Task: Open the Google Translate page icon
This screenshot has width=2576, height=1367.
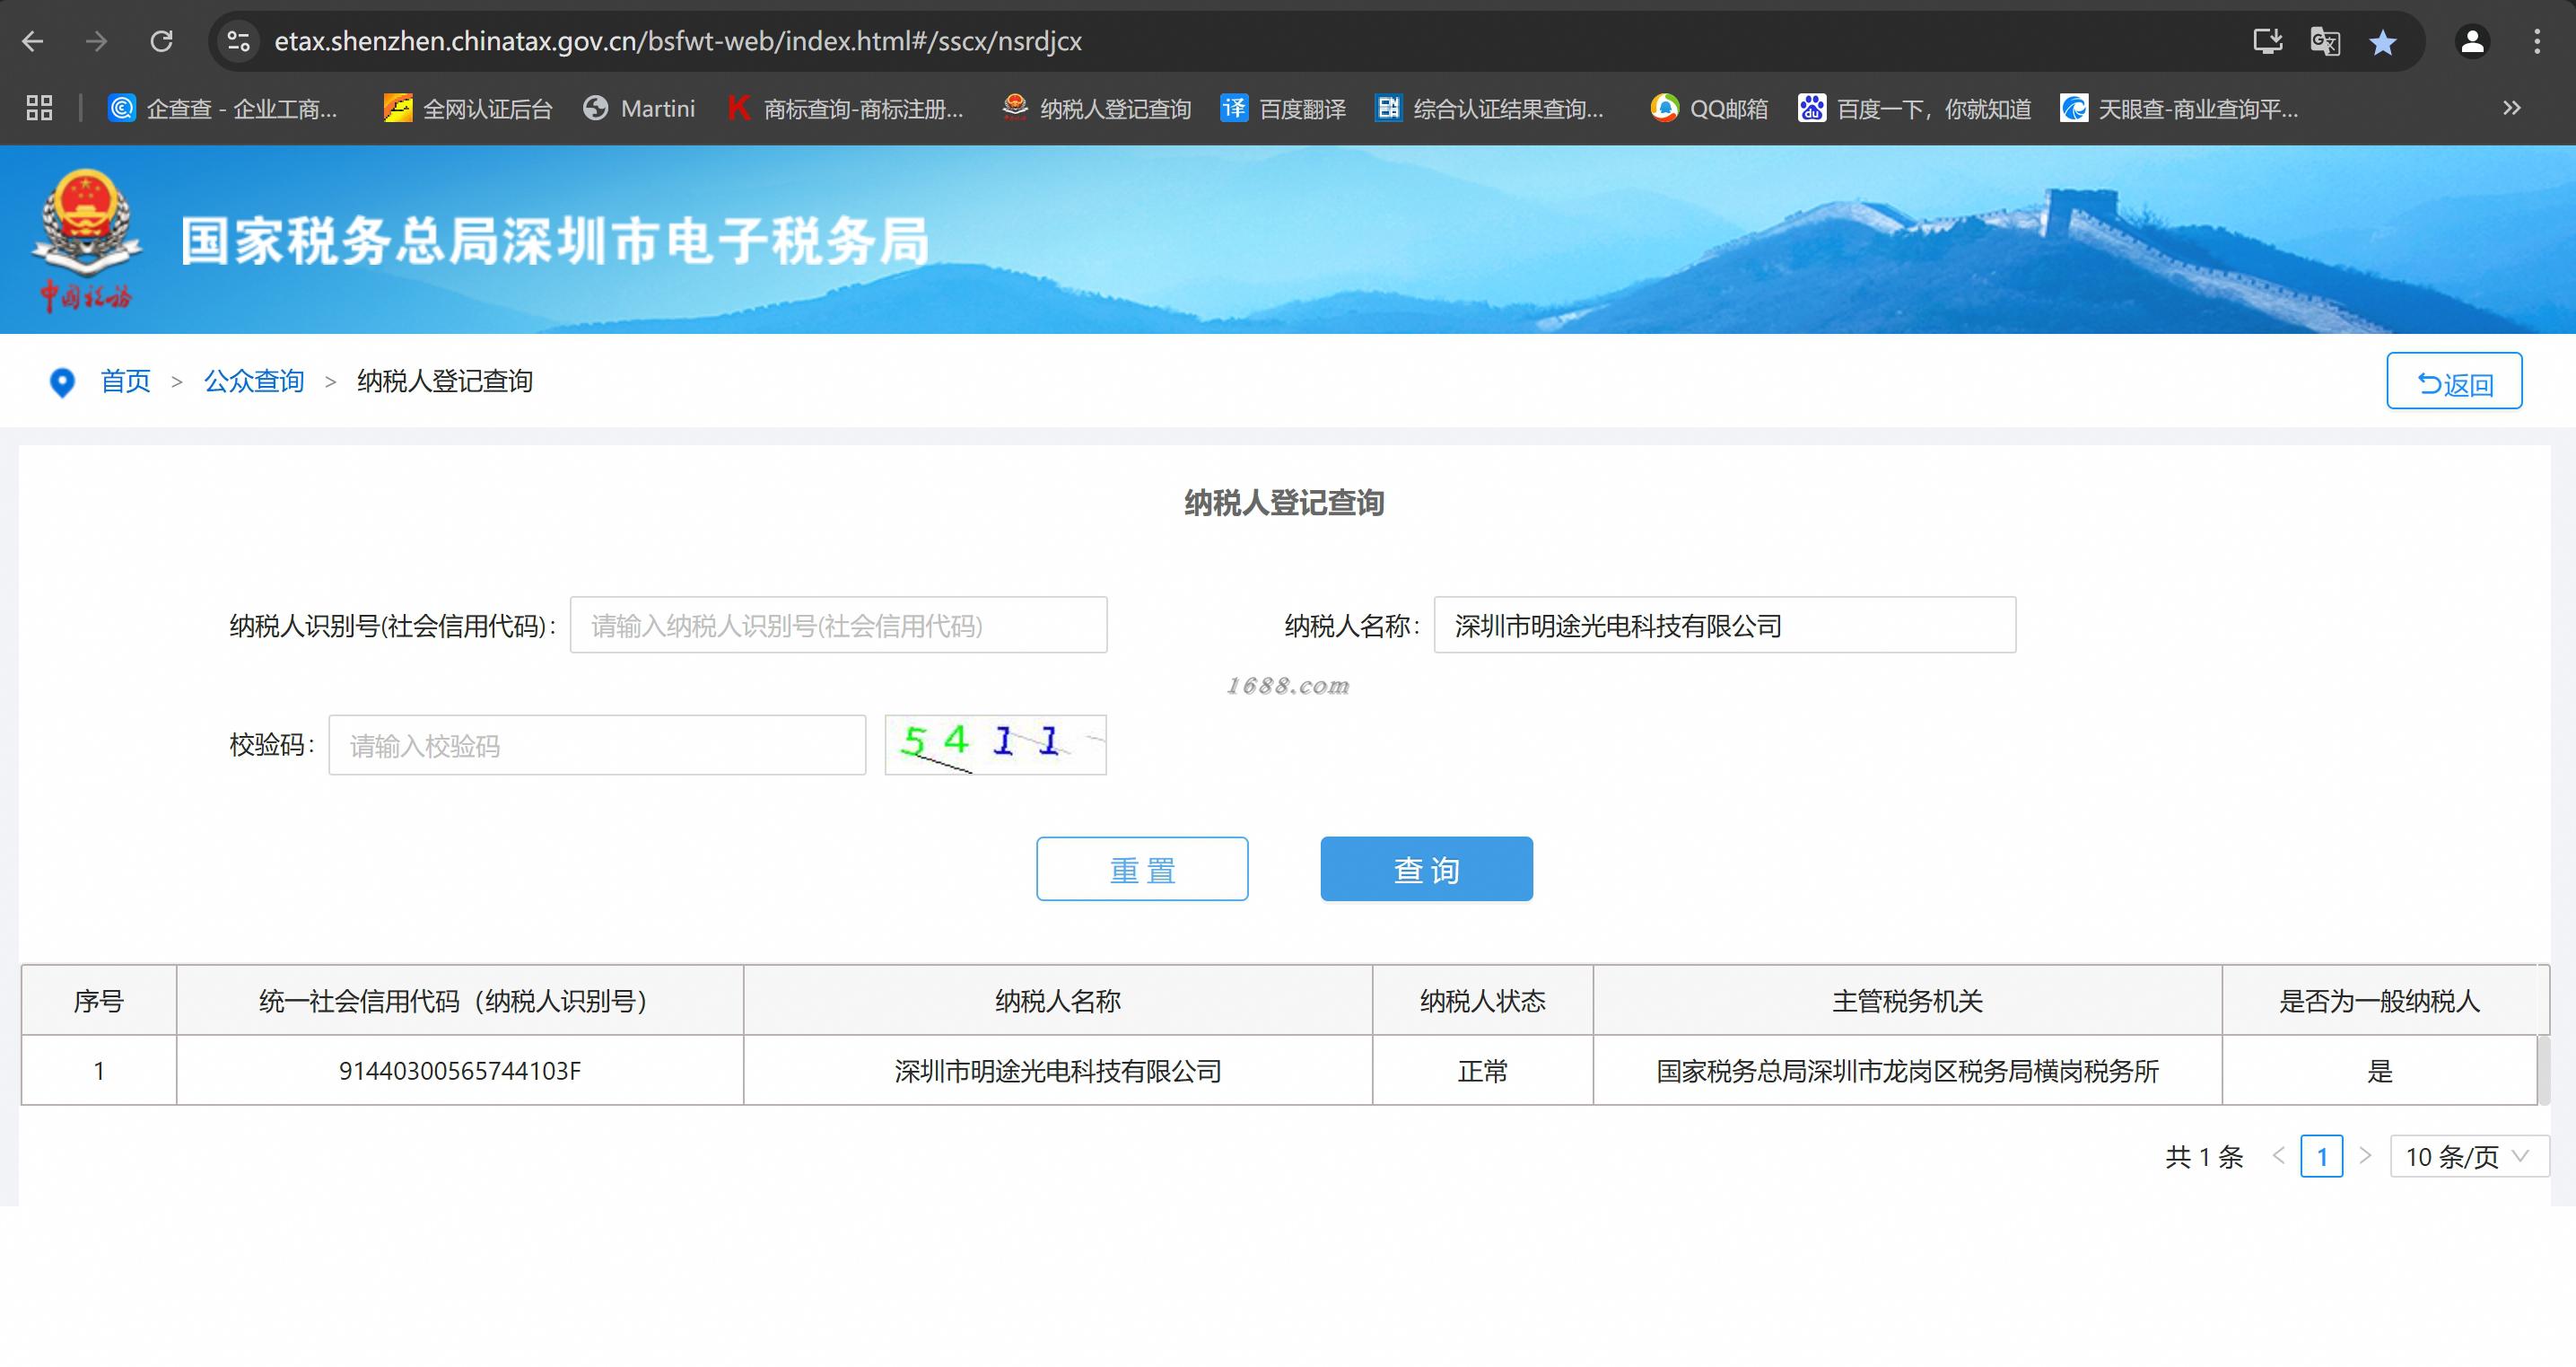Action: tap(2325, 42)
